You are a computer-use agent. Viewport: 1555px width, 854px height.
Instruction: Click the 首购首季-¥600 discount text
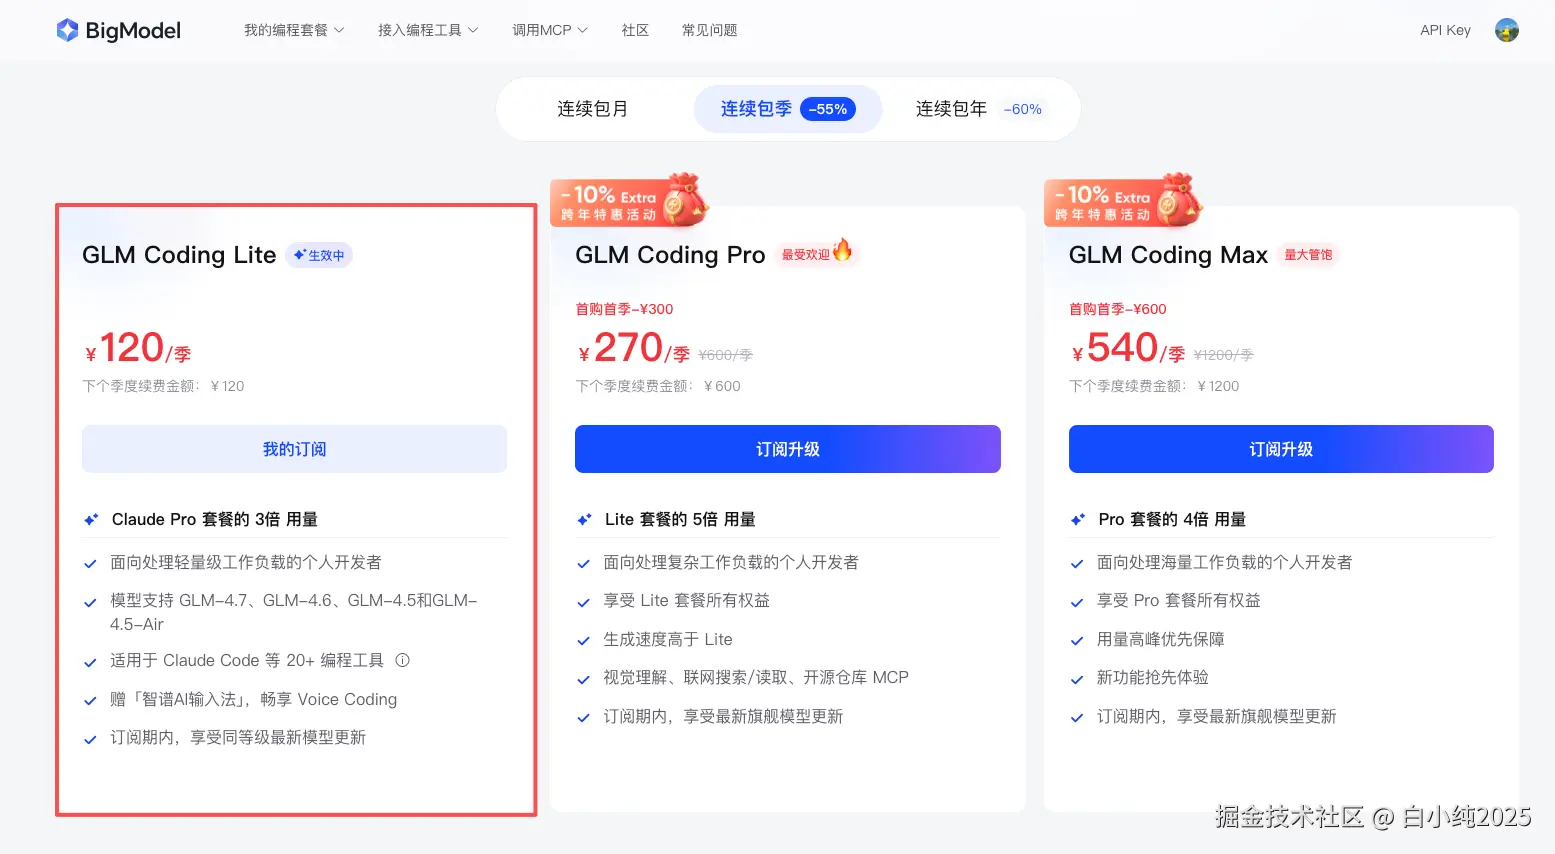(x=1117, y=309)
